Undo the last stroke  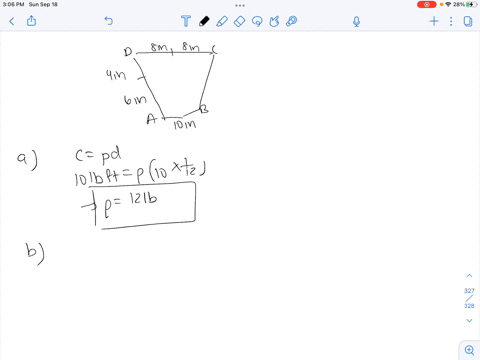coord(109,21)
